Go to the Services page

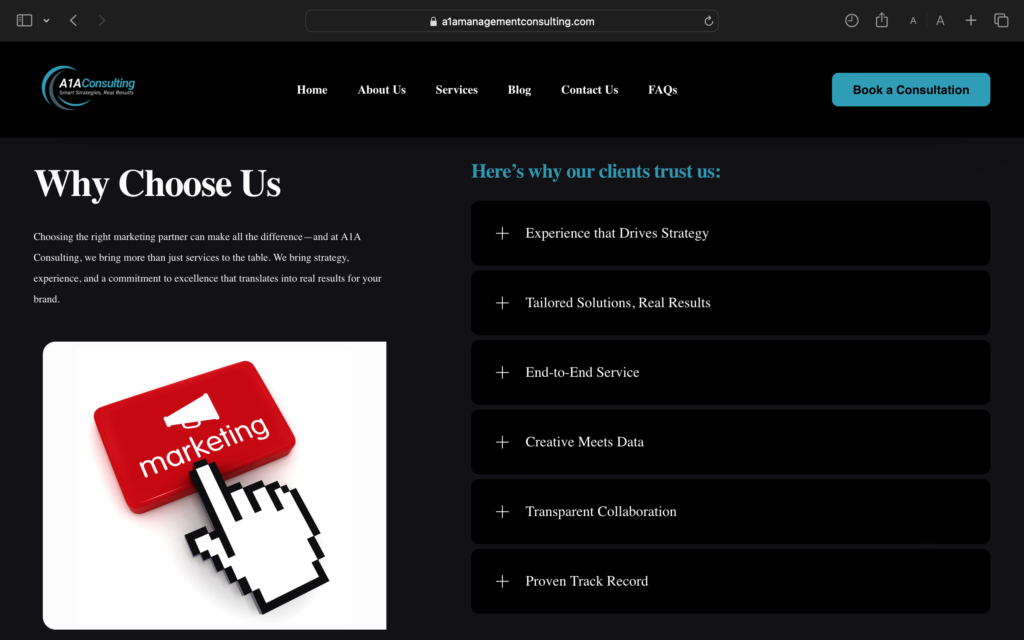tap(456, 90)
